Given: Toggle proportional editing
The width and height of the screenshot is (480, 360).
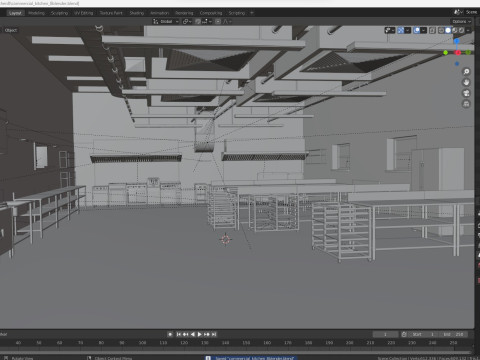Looking at the screenshot, I should (x=218, y=22).
